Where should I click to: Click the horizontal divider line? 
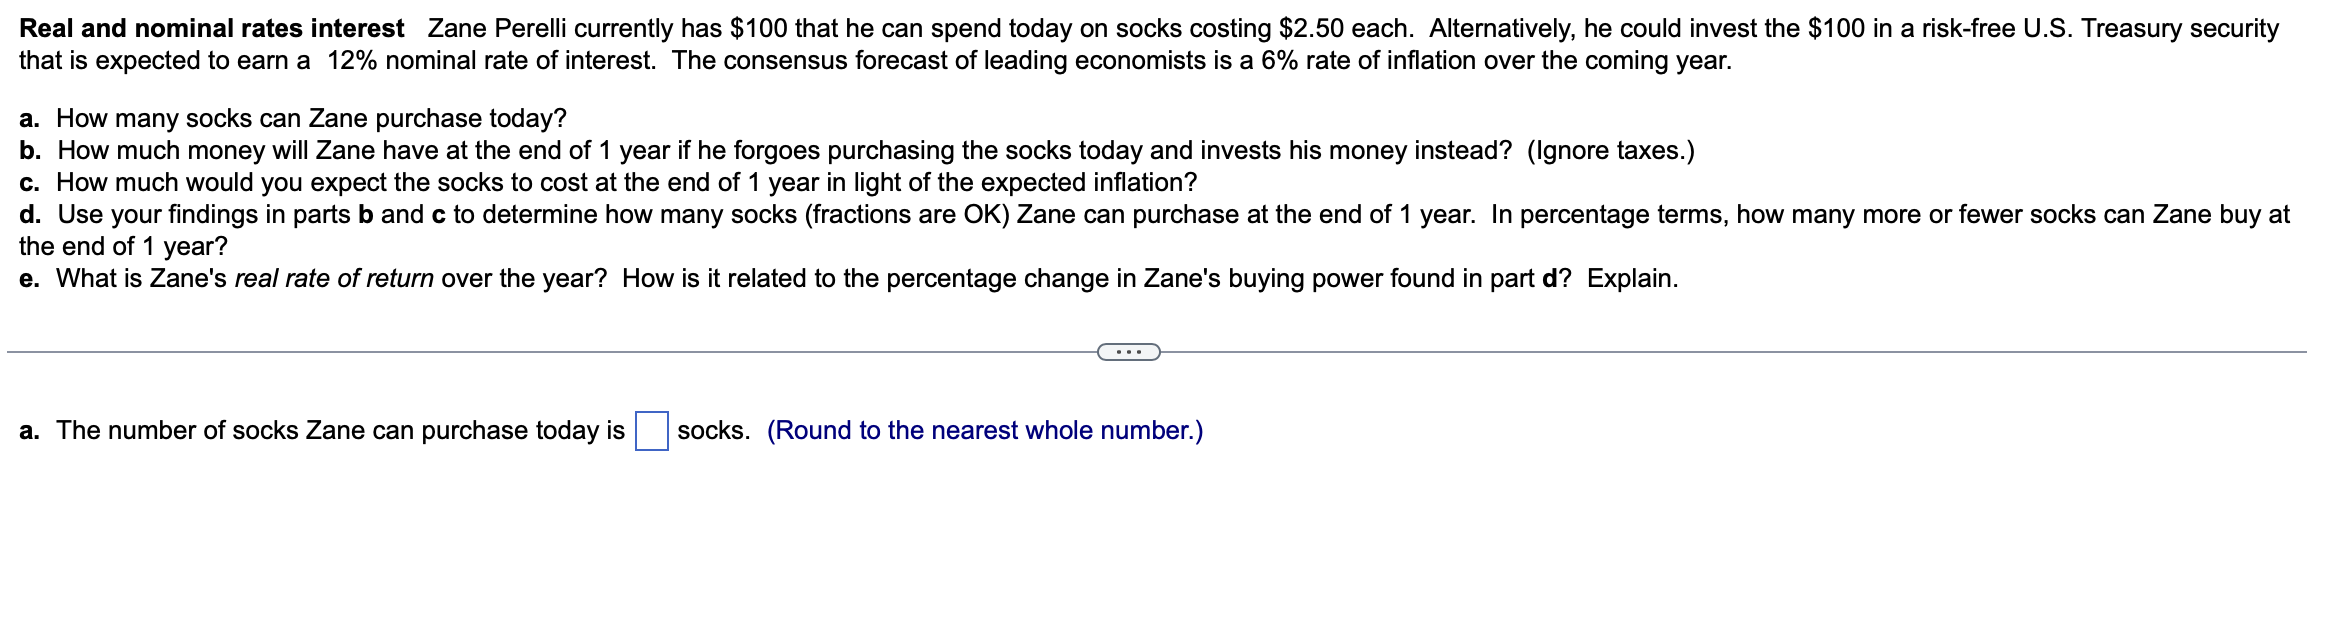(500, 351)
